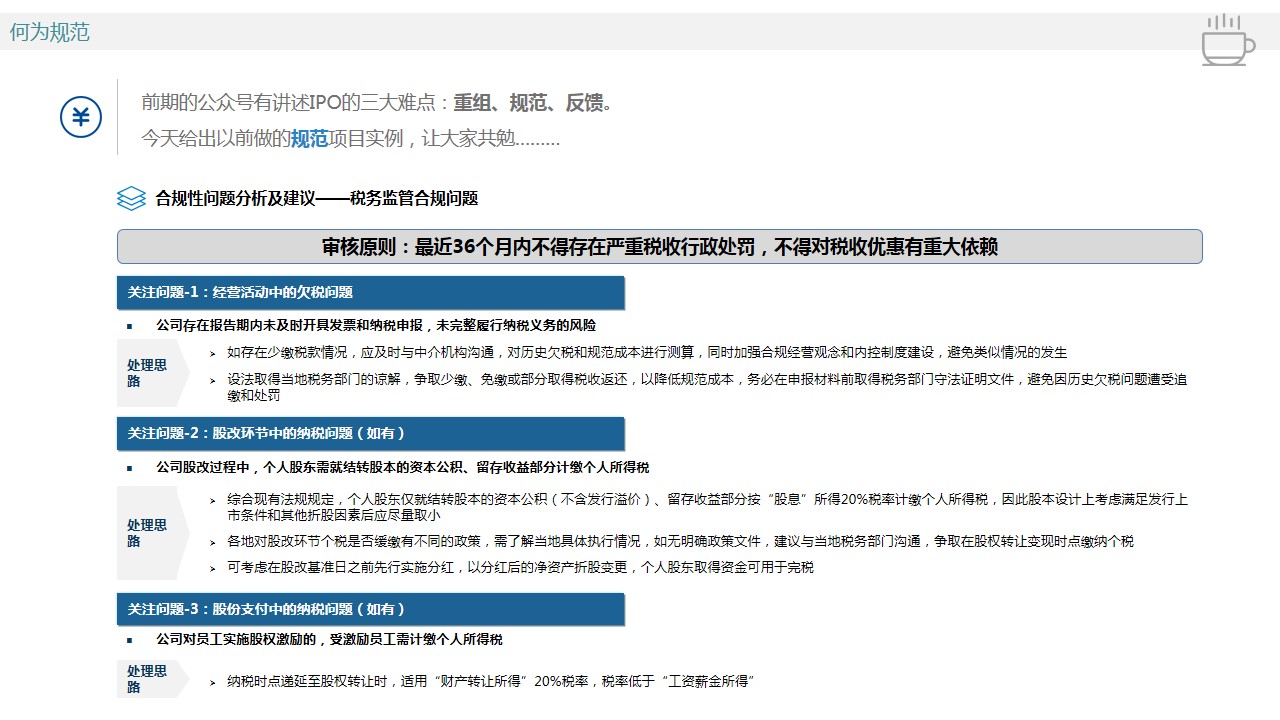
Task: Select heading 合规性问题分析及建议——税务监管合规问题
Action: pyautogui.click(x=317, y=198)
